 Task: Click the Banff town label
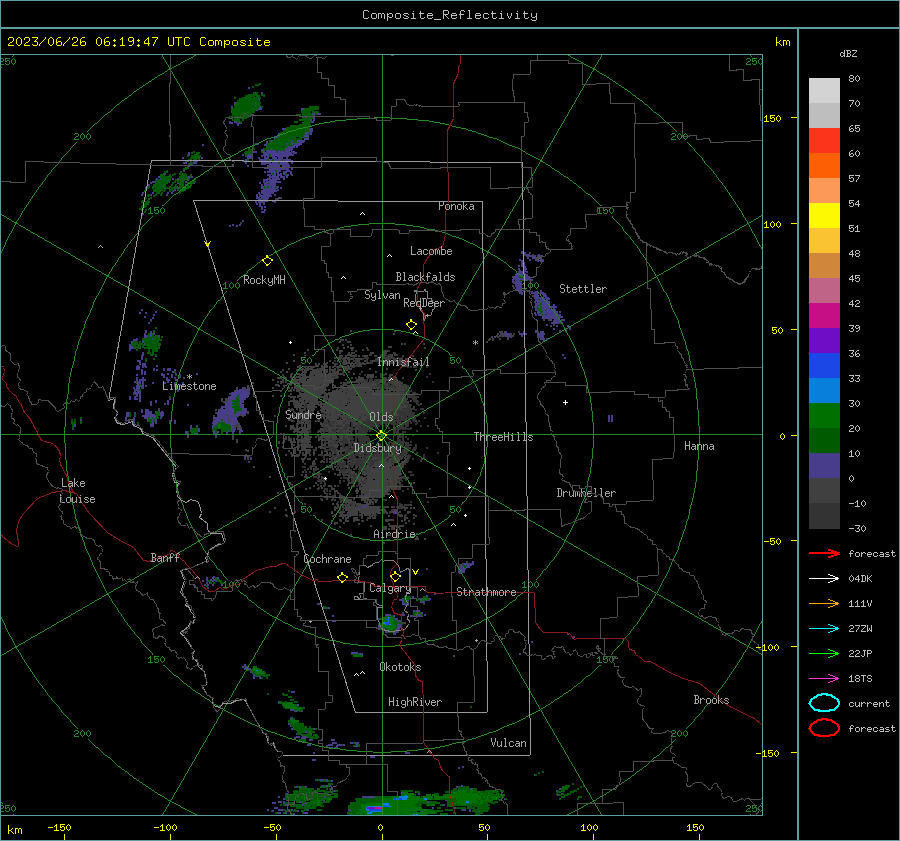(x=165, y=557)
